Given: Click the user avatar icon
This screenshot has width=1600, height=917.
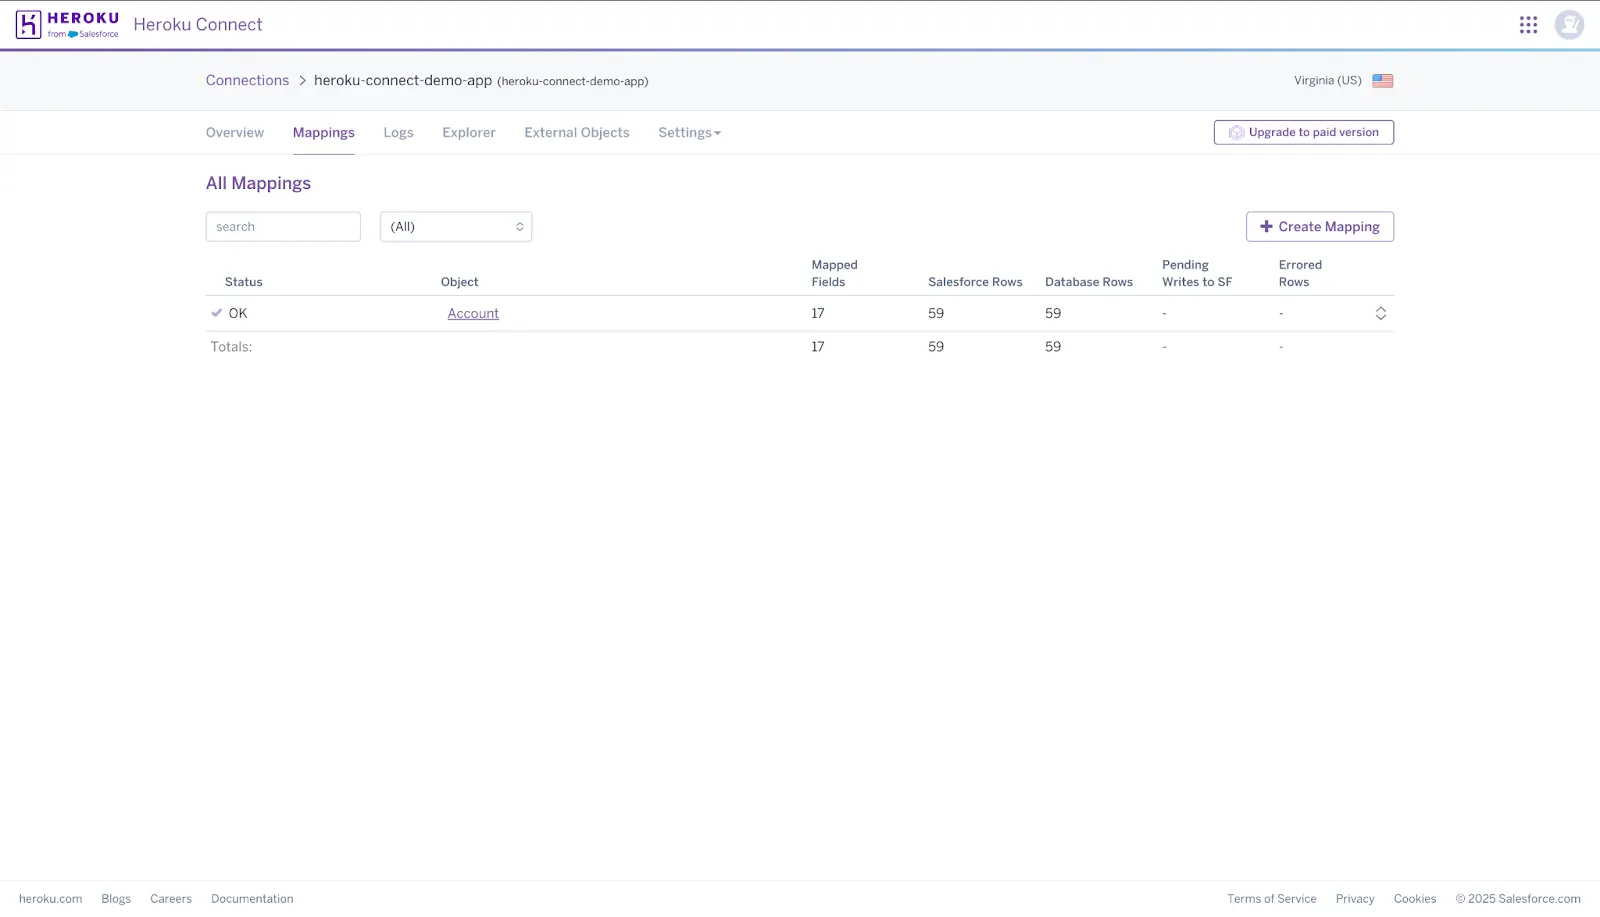Looking at the screenshot, I should point(1569,24).
